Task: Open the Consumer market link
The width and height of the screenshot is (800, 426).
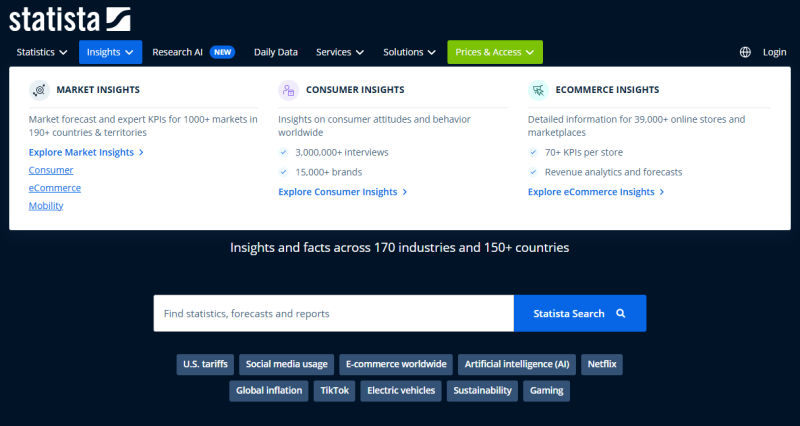Action: [x=51, y=170]
